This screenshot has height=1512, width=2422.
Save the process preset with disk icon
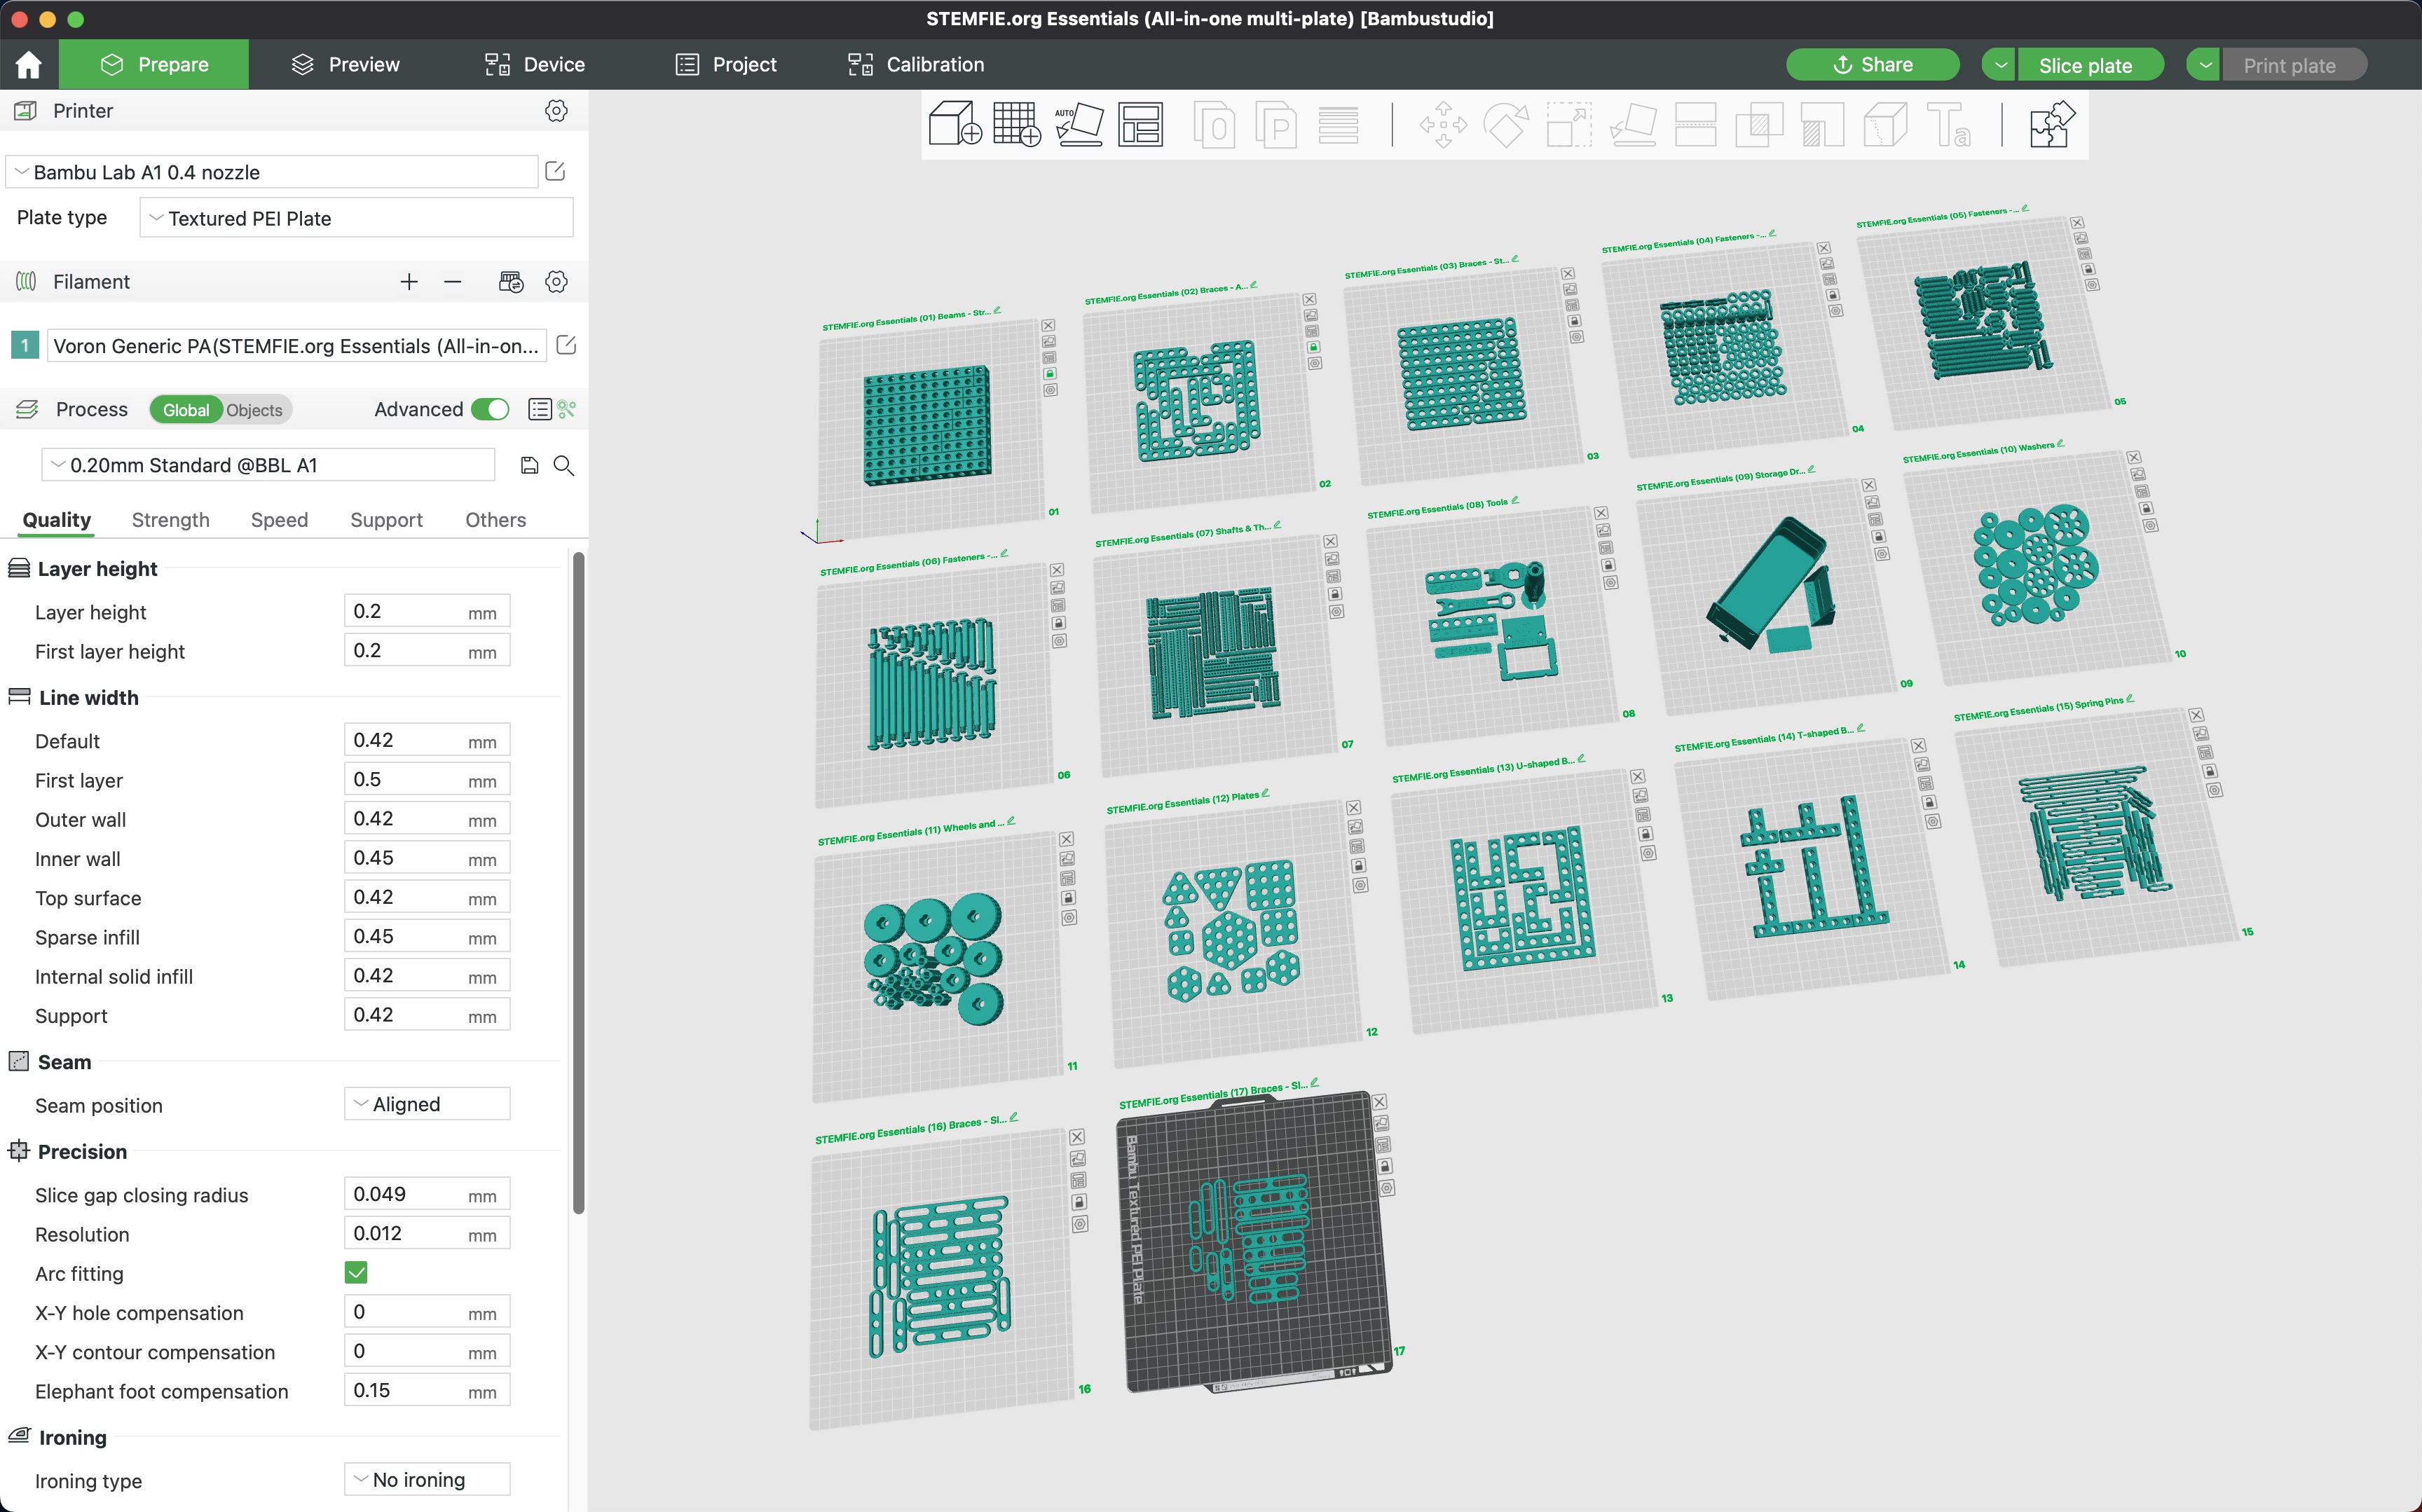(x=529, y=465)
